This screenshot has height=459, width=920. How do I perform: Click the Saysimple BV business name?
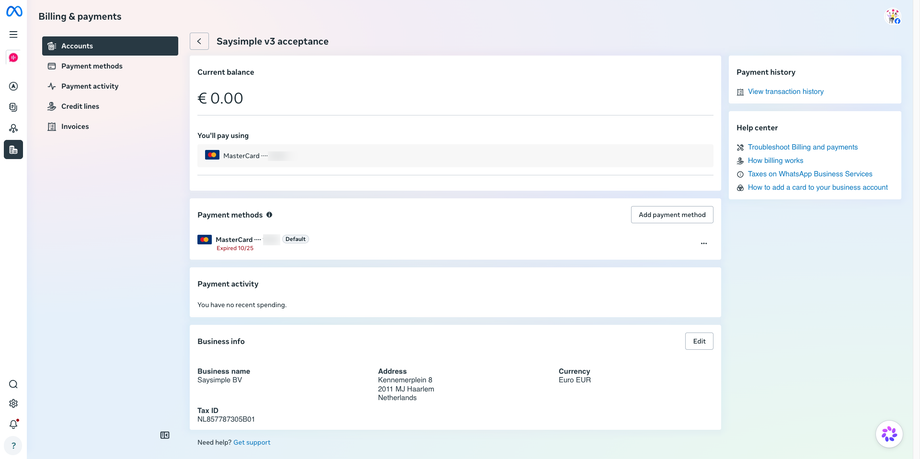(x=219, y=380)
